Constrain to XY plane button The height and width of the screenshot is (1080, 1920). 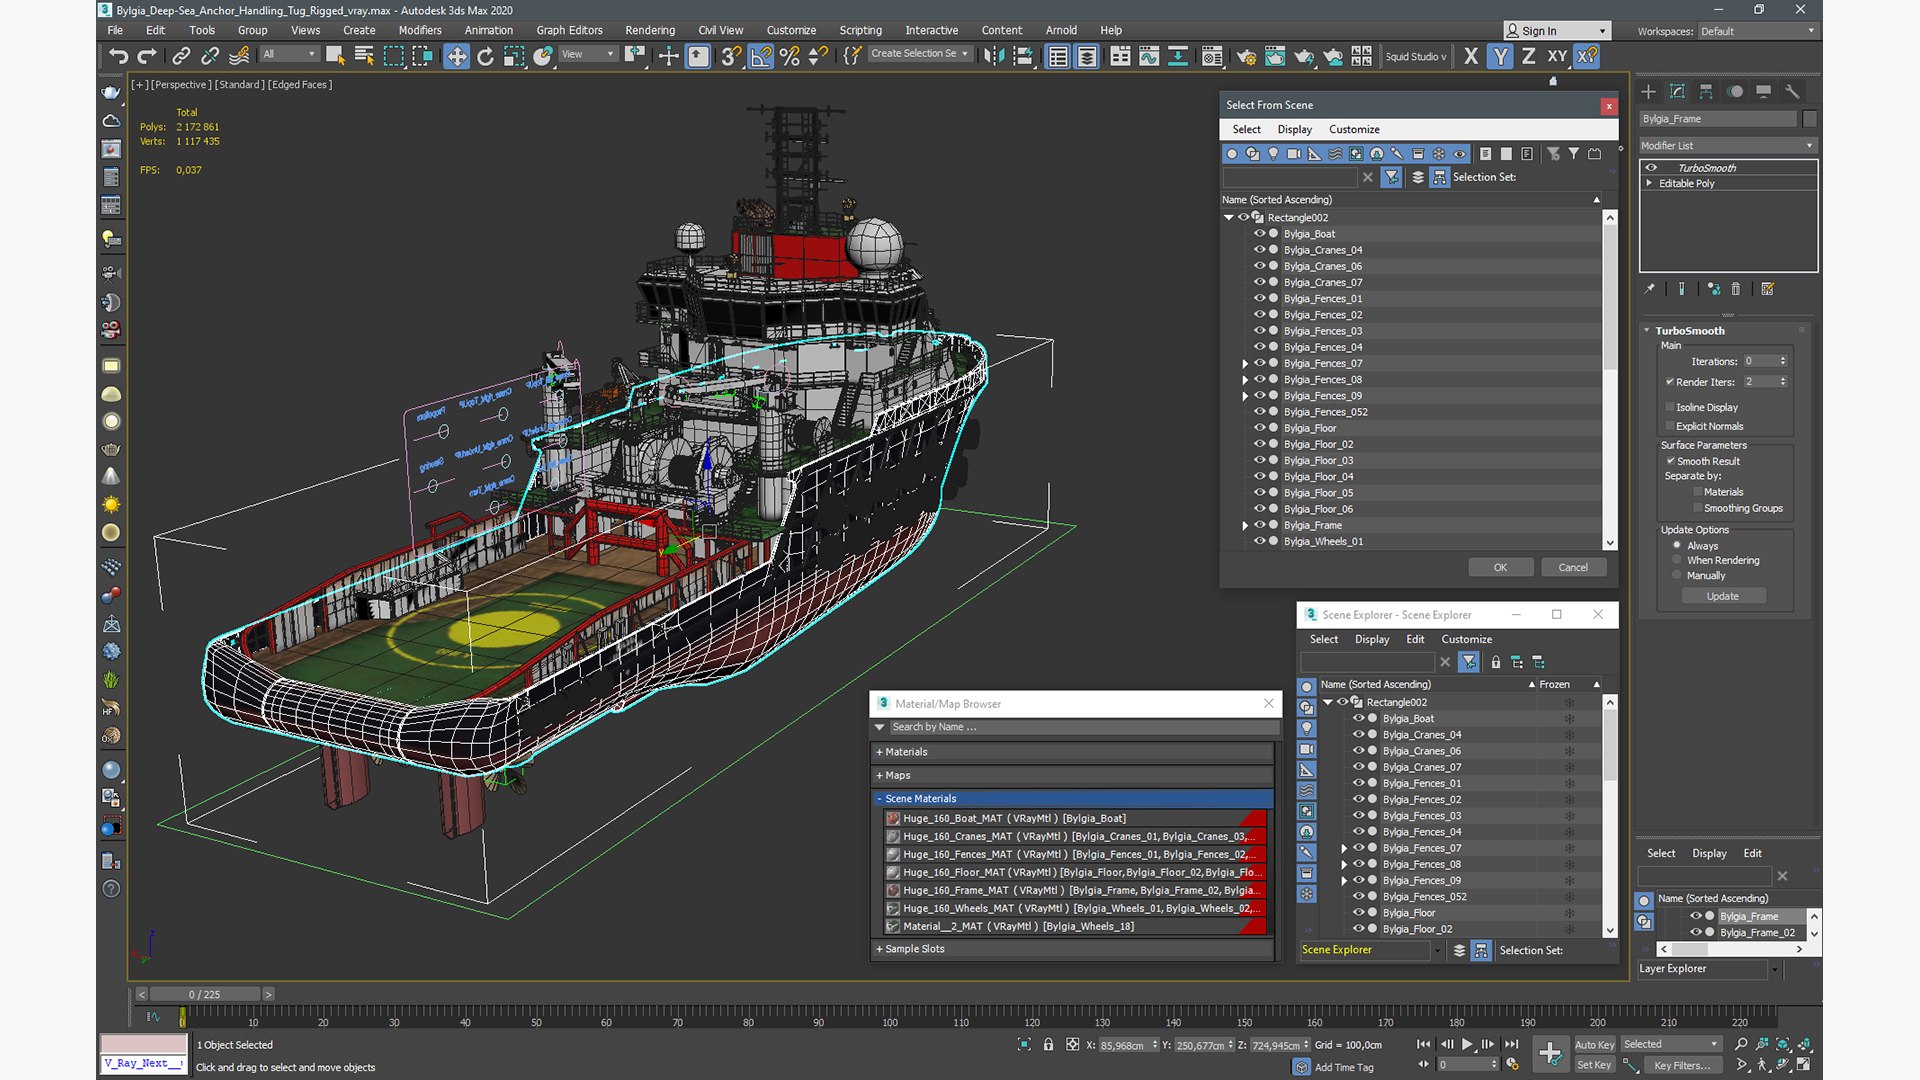pos(1557,56)
